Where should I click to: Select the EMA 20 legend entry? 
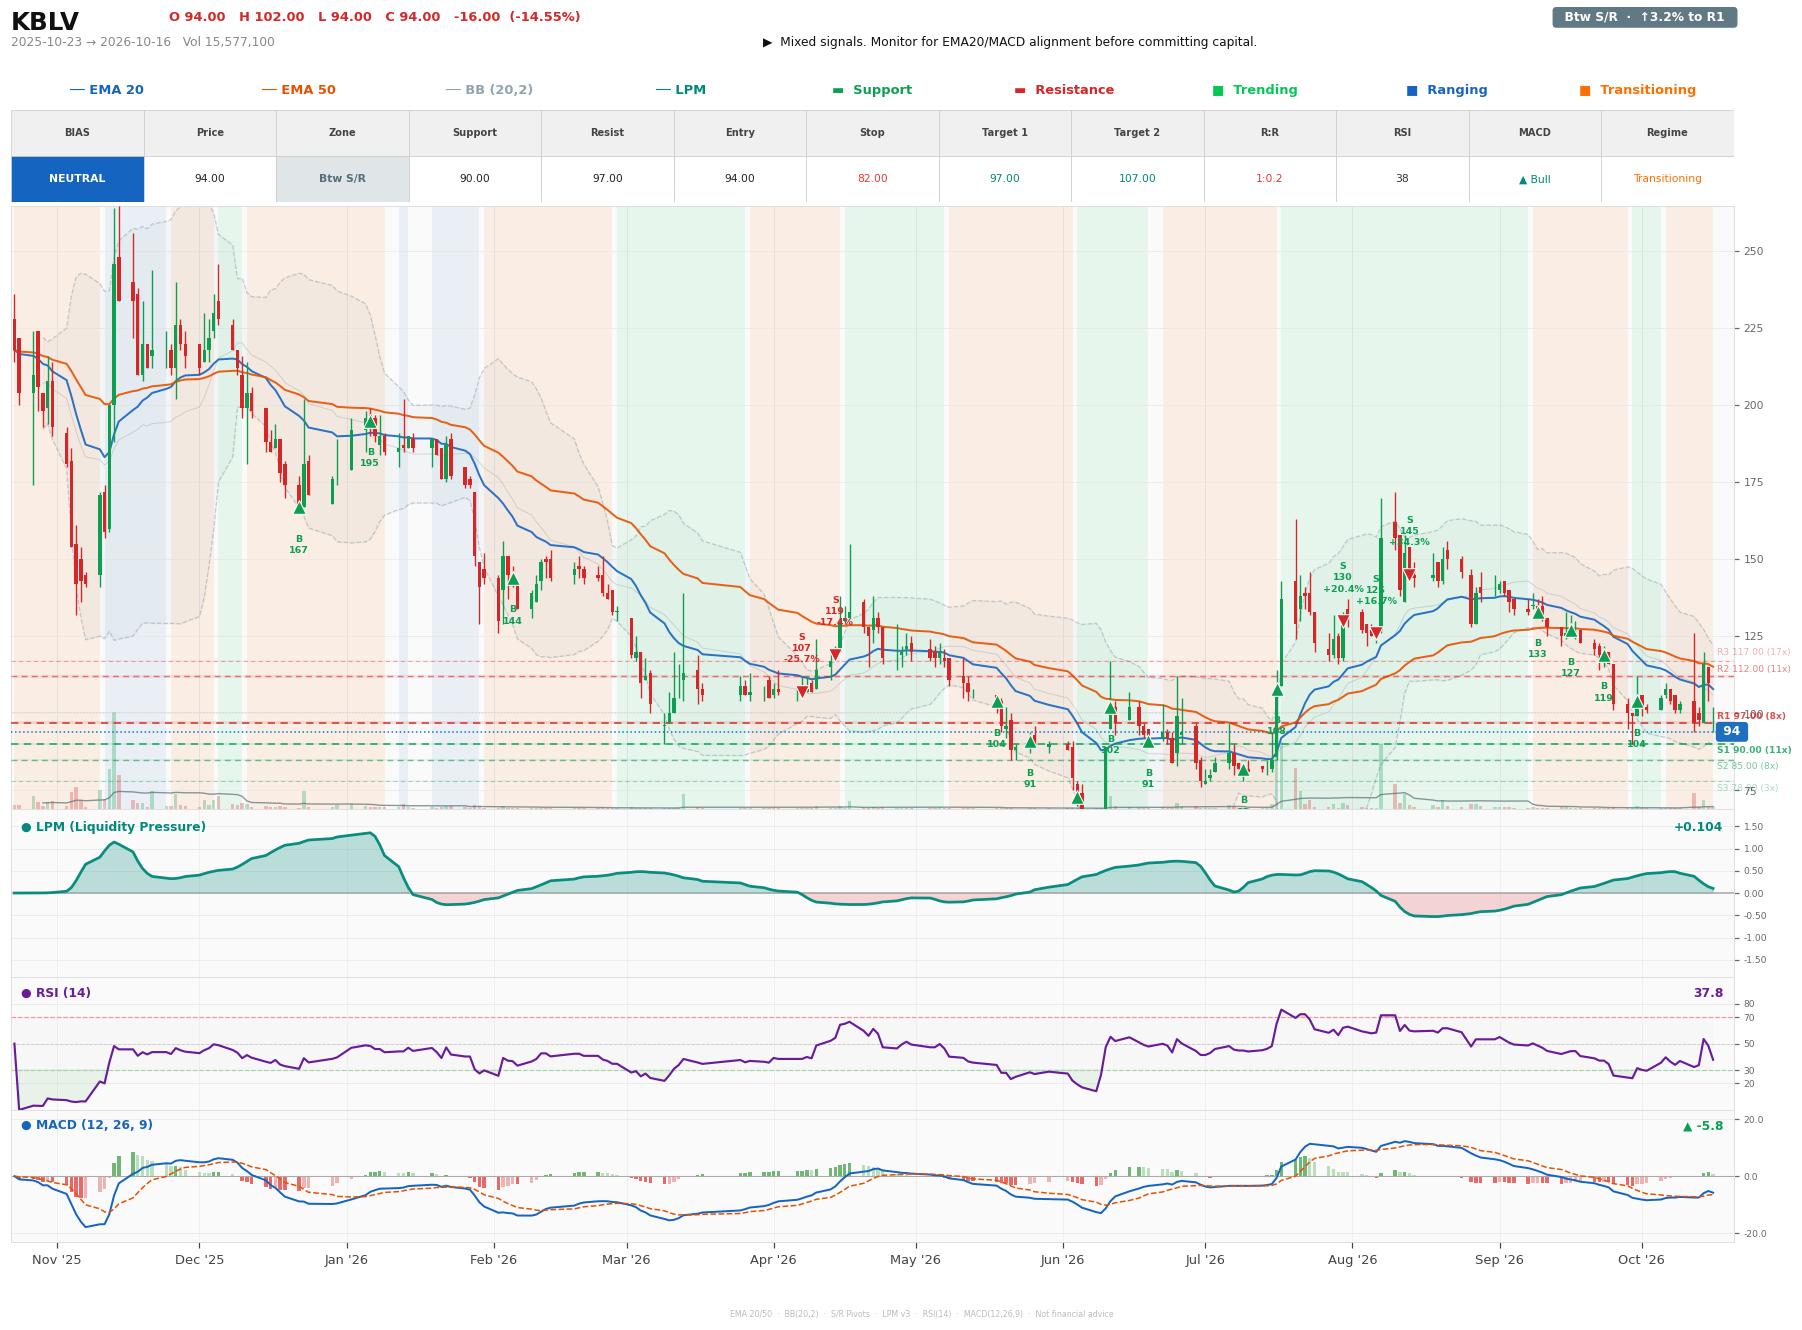[x=106, y=90]
